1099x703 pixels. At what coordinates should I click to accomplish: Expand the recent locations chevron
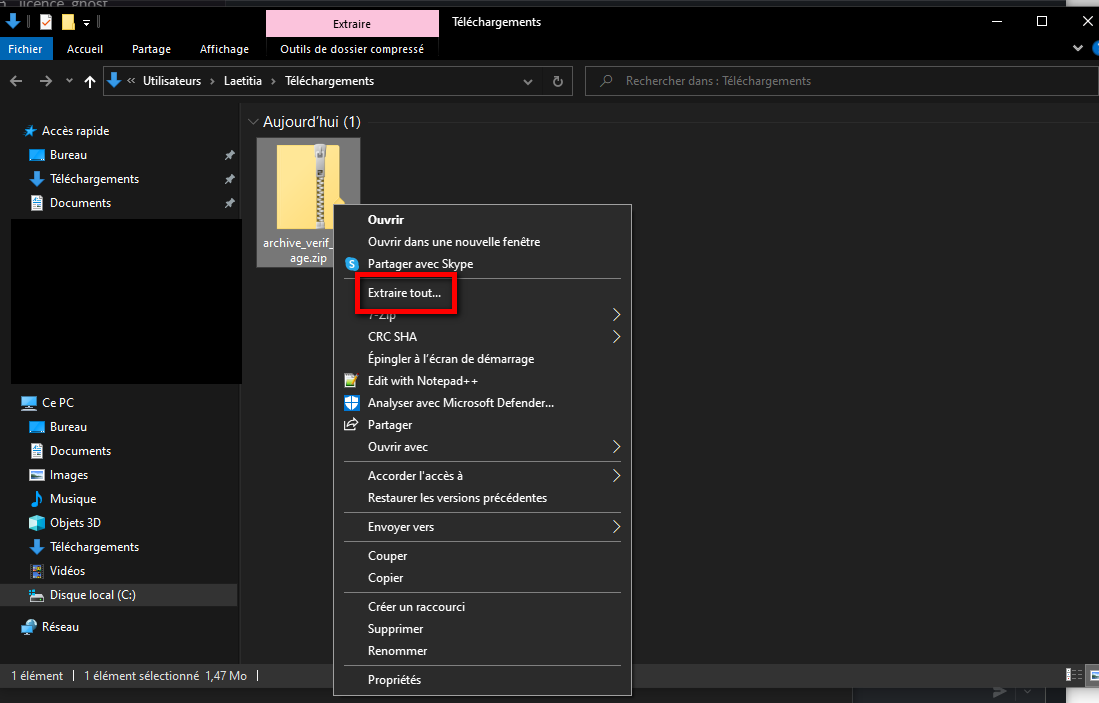(69, 81)
